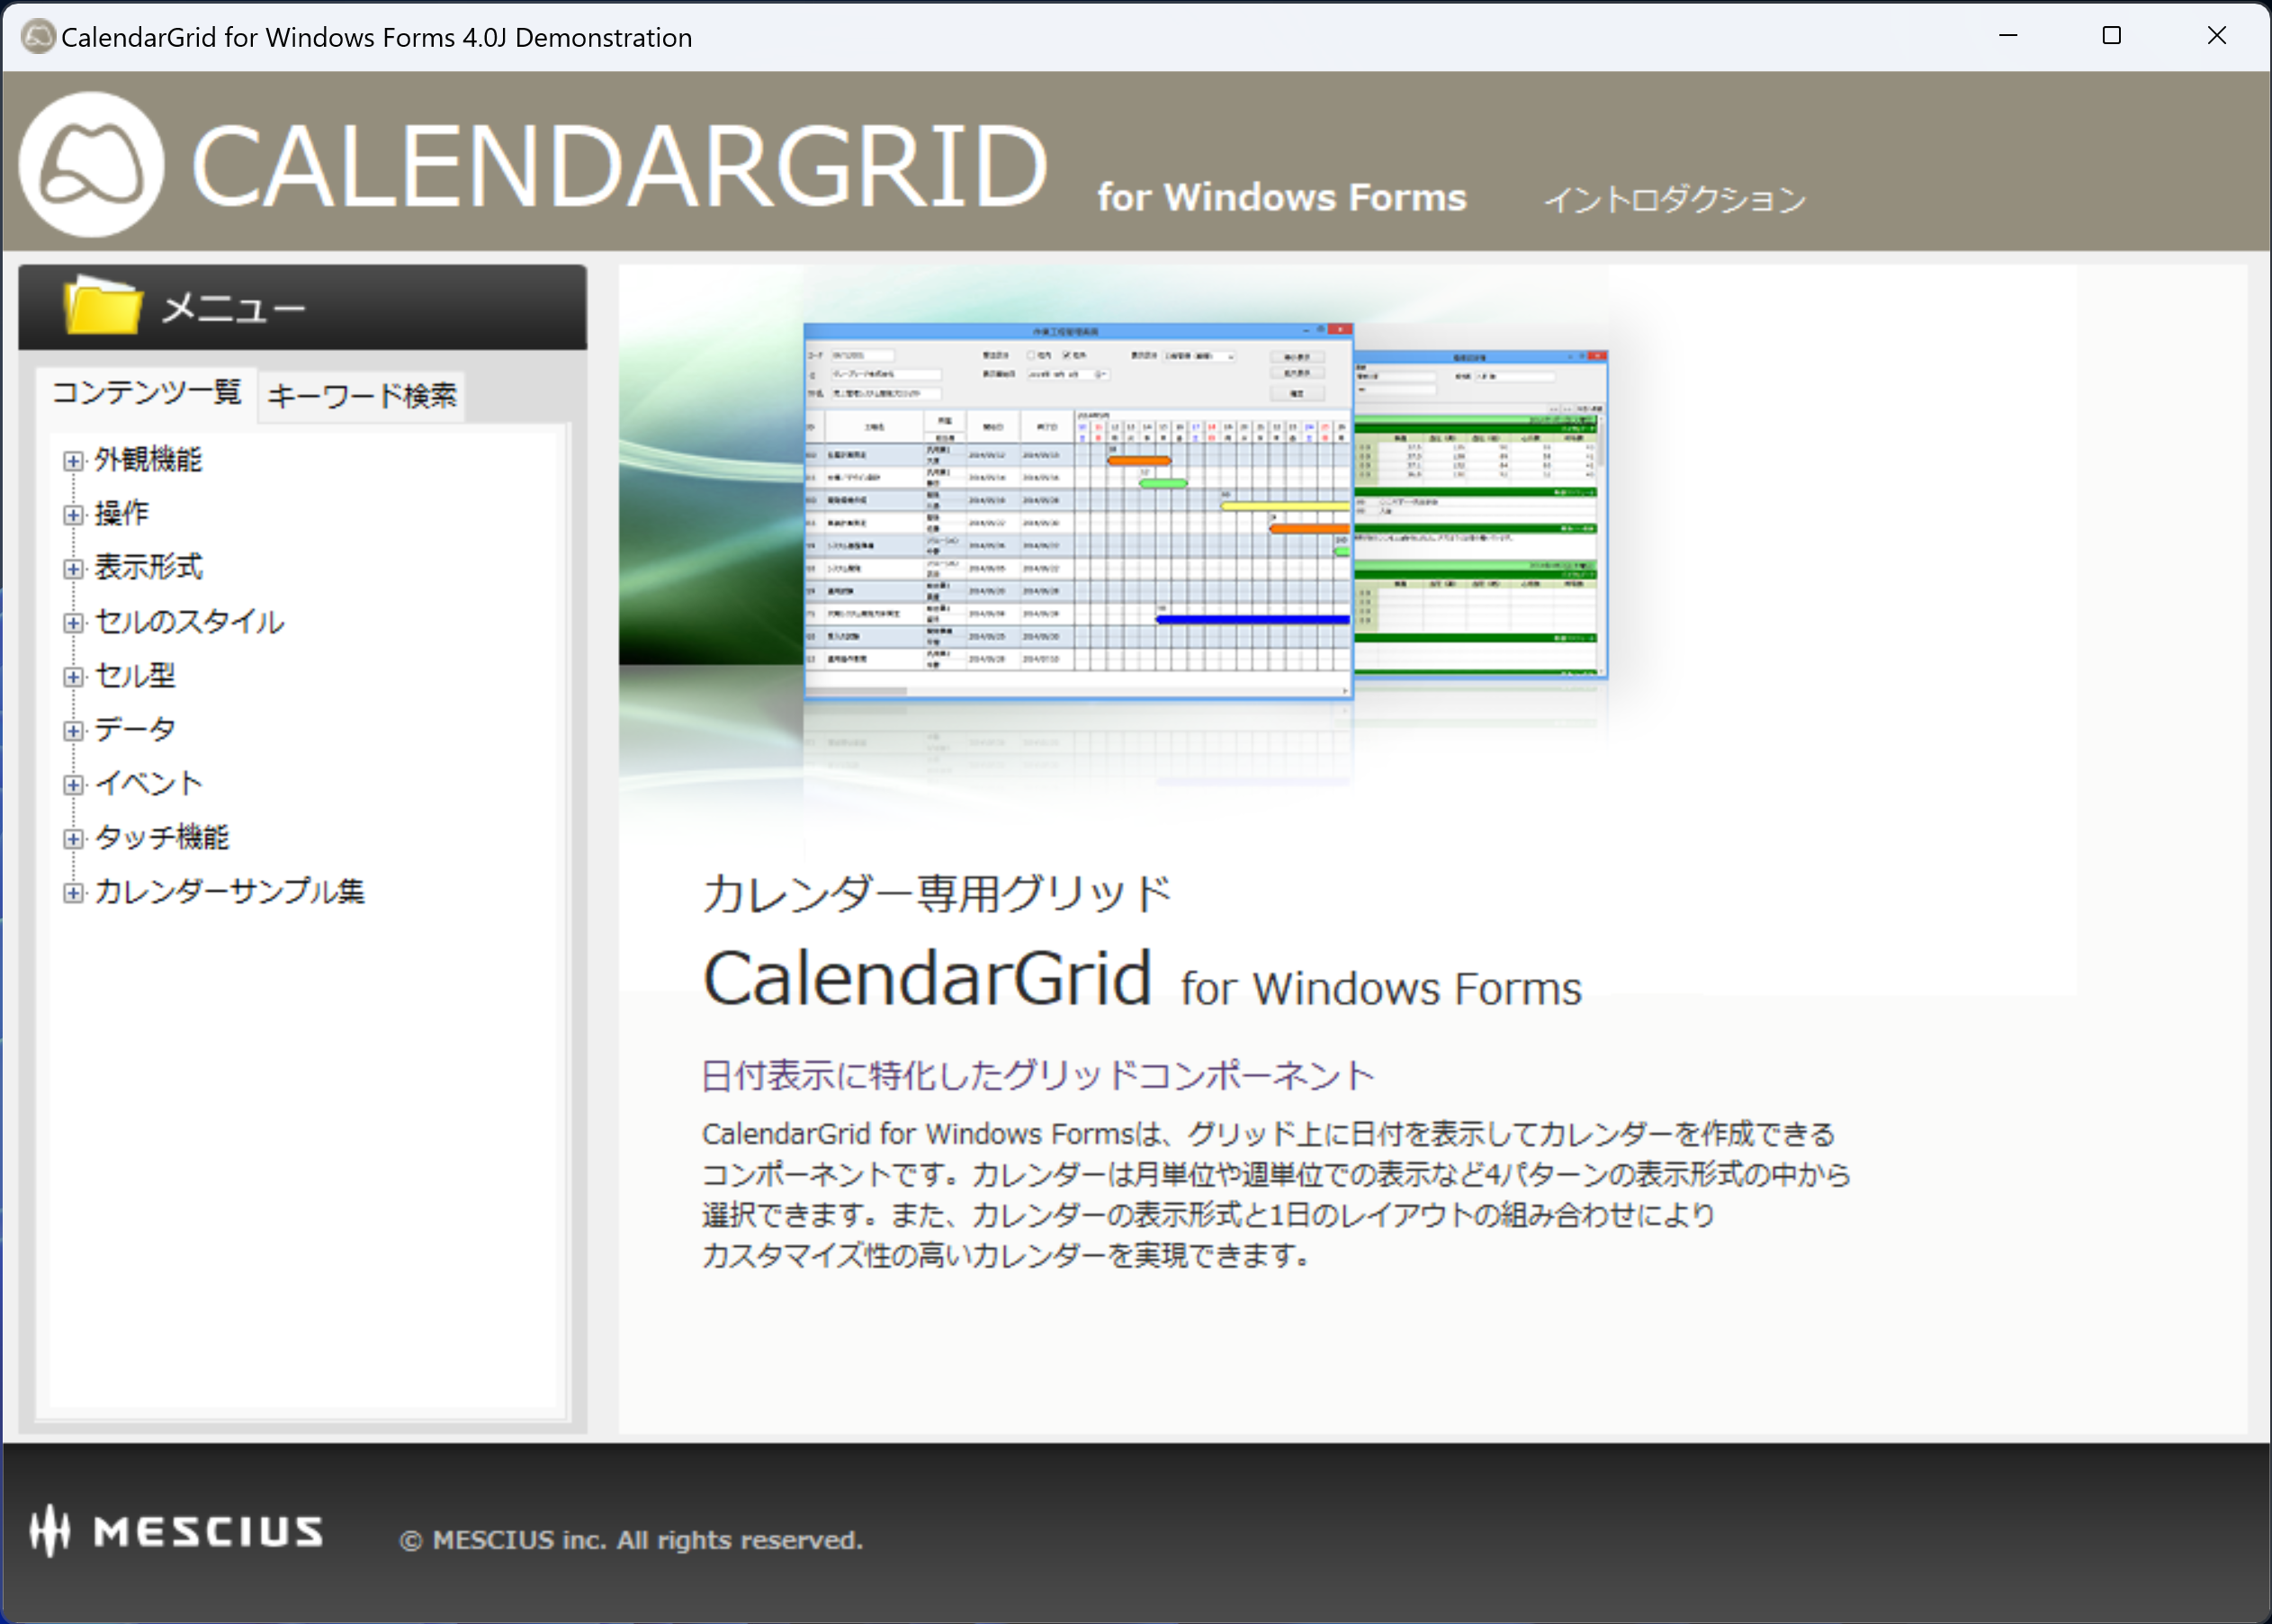
Task: Select the セル型 tree label
Action: point(135,676)
